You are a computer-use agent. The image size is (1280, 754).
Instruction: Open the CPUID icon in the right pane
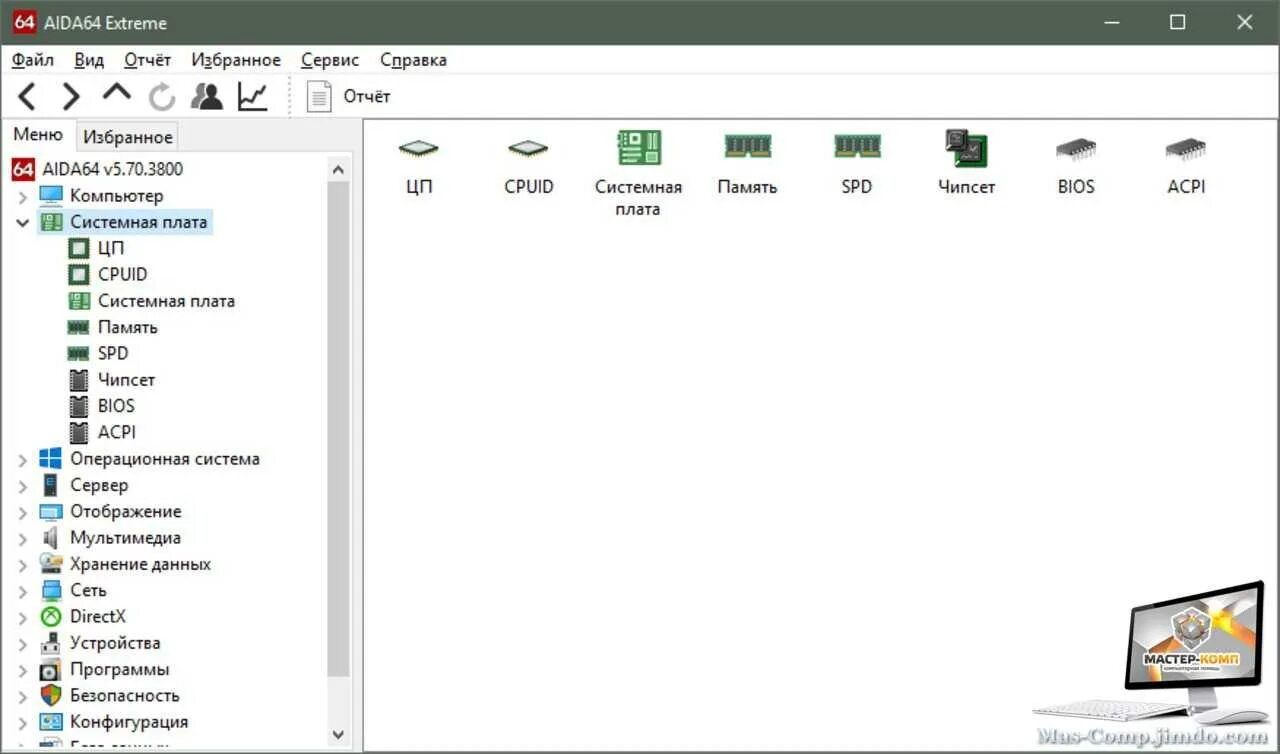[528, 164]
